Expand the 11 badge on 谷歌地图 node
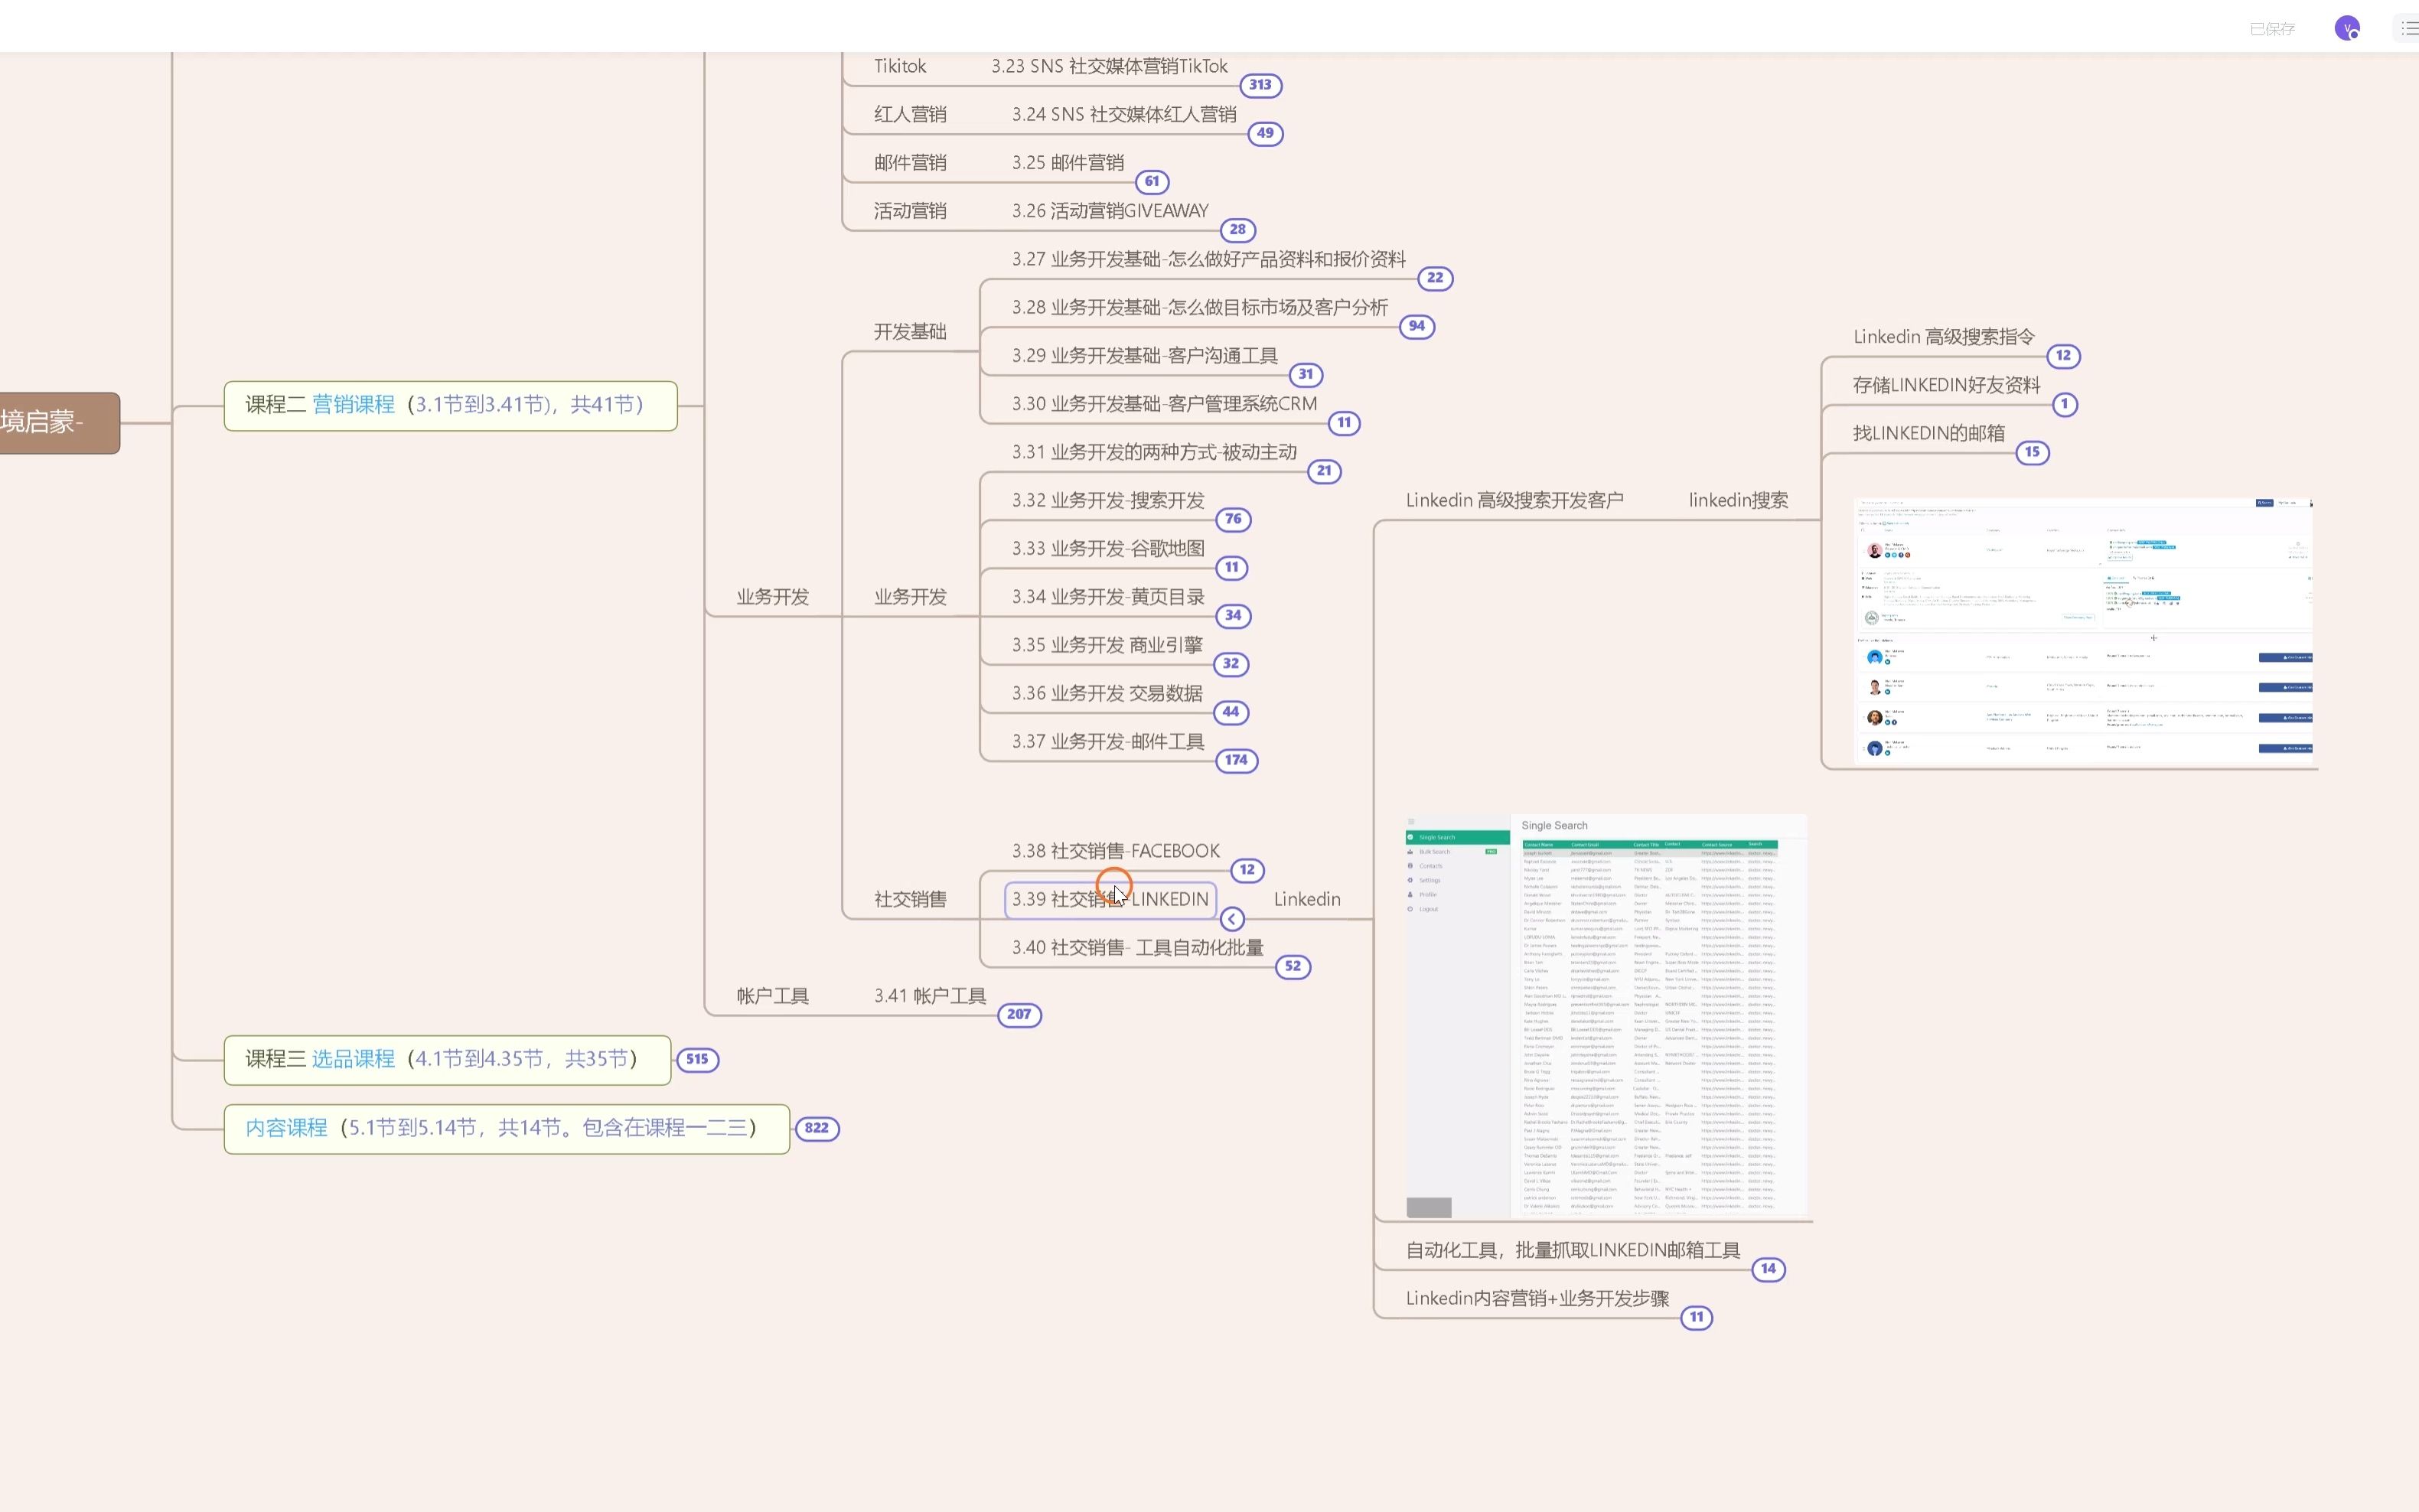The height and width of the screenshot is (1512, 2419). 1232,567
